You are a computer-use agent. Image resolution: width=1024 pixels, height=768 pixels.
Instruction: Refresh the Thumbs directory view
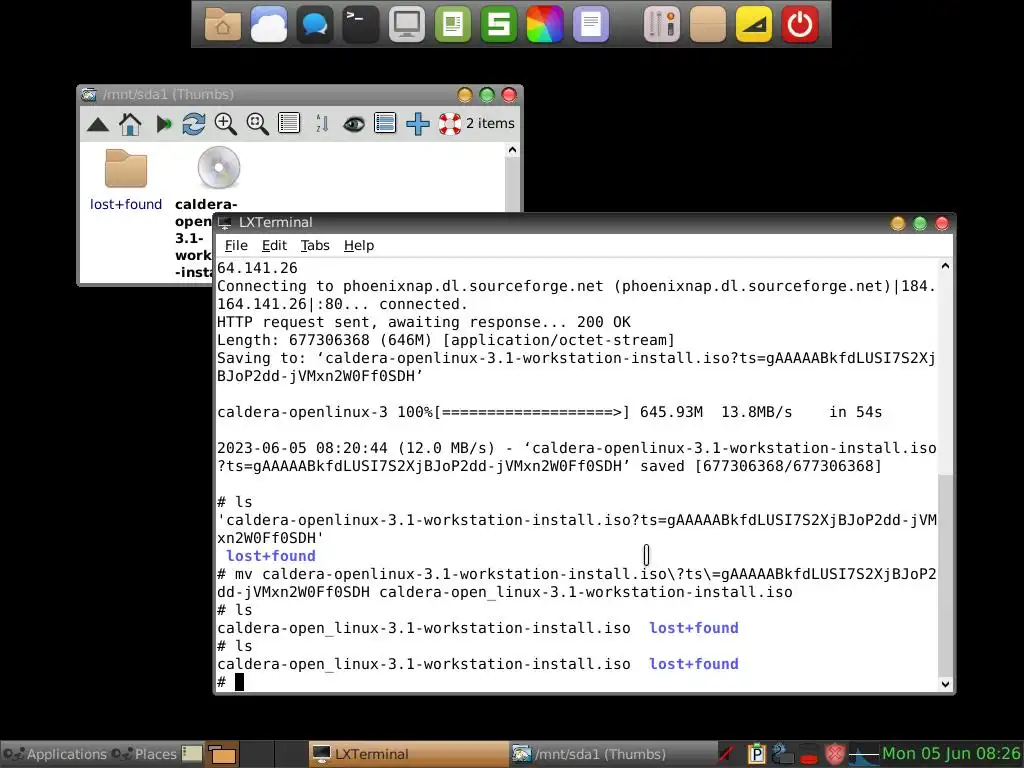[x=193, y=123]
